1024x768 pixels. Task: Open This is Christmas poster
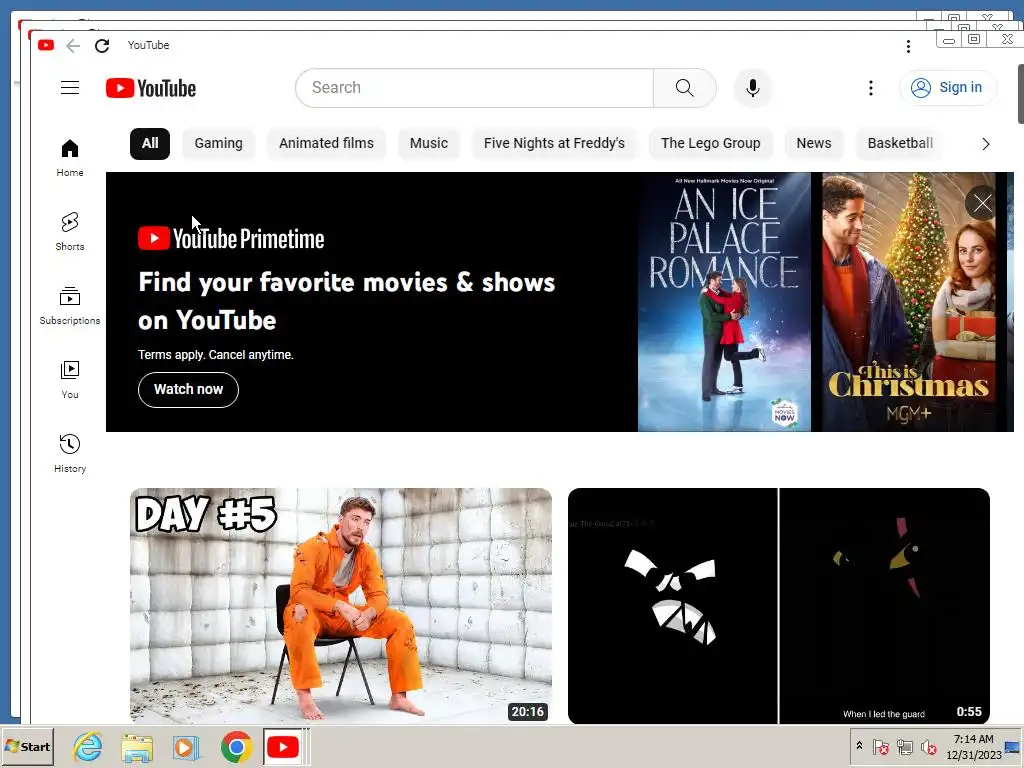pyautogui.click(x=909, y=302)
